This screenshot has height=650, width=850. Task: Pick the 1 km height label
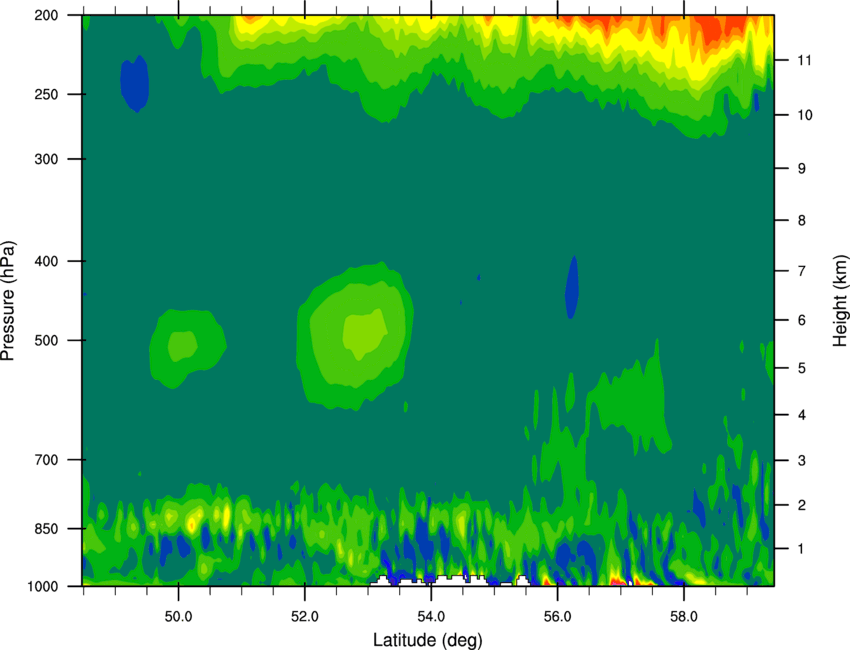[802, 549]
